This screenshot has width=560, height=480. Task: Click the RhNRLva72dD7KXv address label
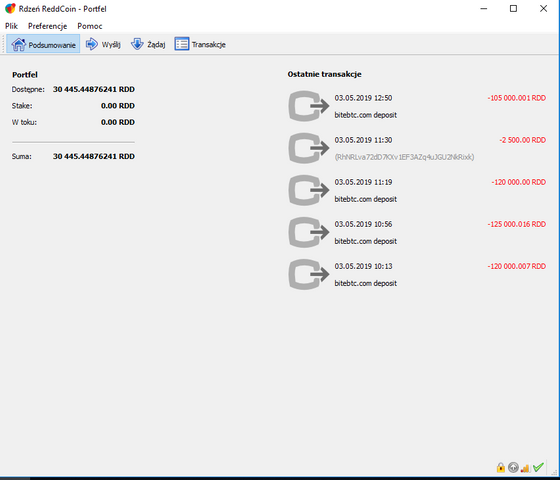coord(404,157)
